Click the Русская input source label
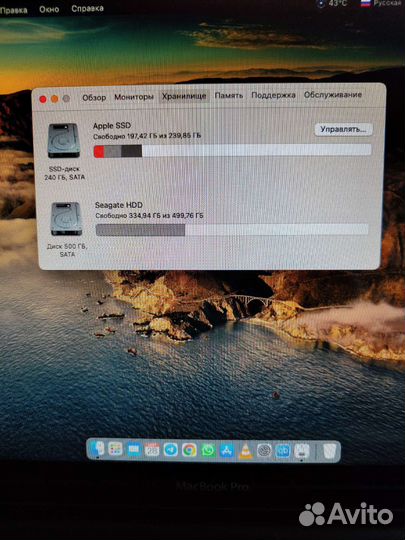This screenshot has width=405, height=540. tap(388, 3)
